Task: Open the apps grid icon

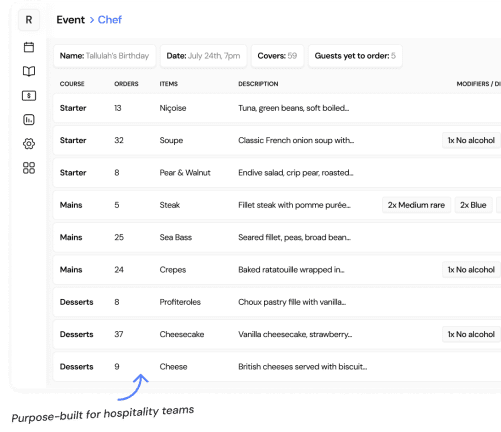Action: [x=29, y=168]
